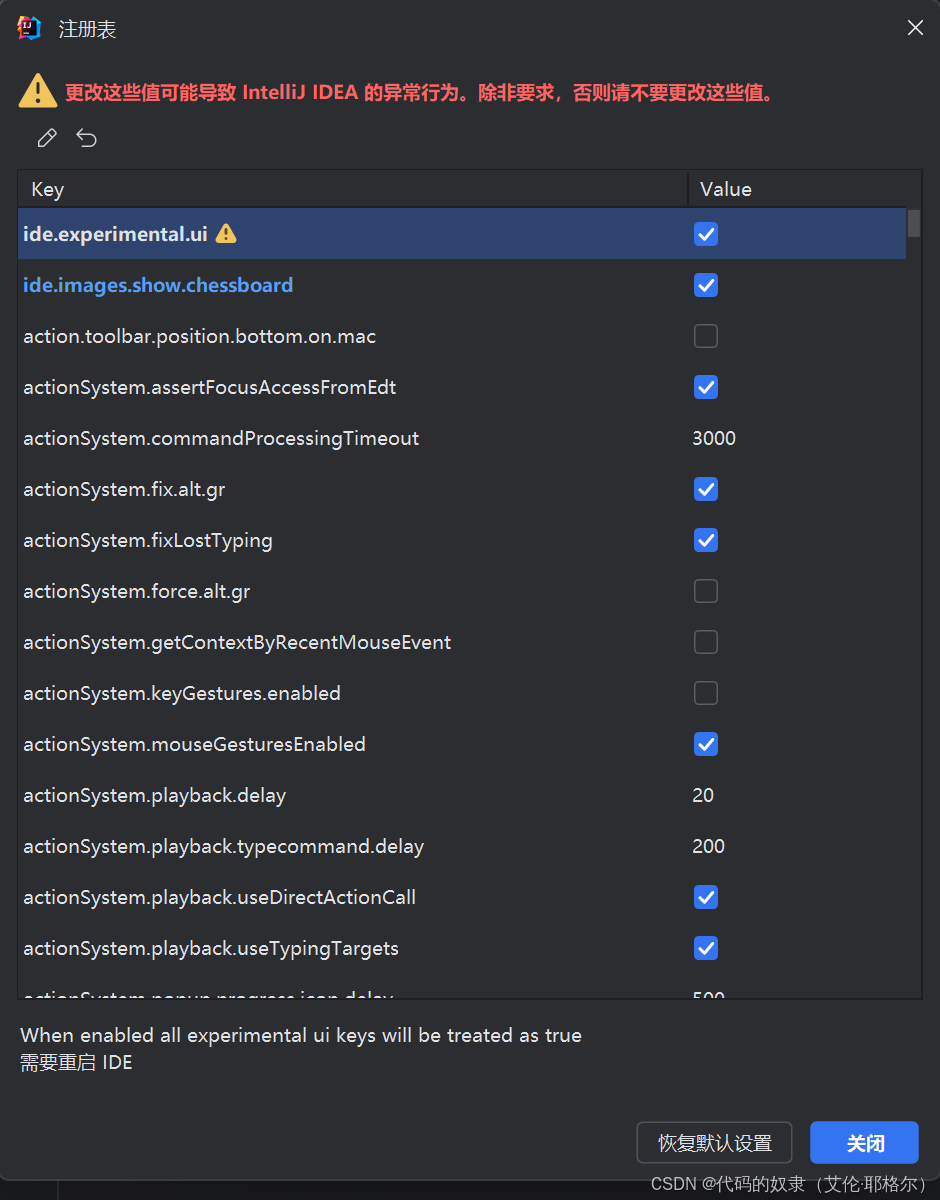Select actionSystem.assertFocusAccessFromEdt key text

(x=210, y=387)
